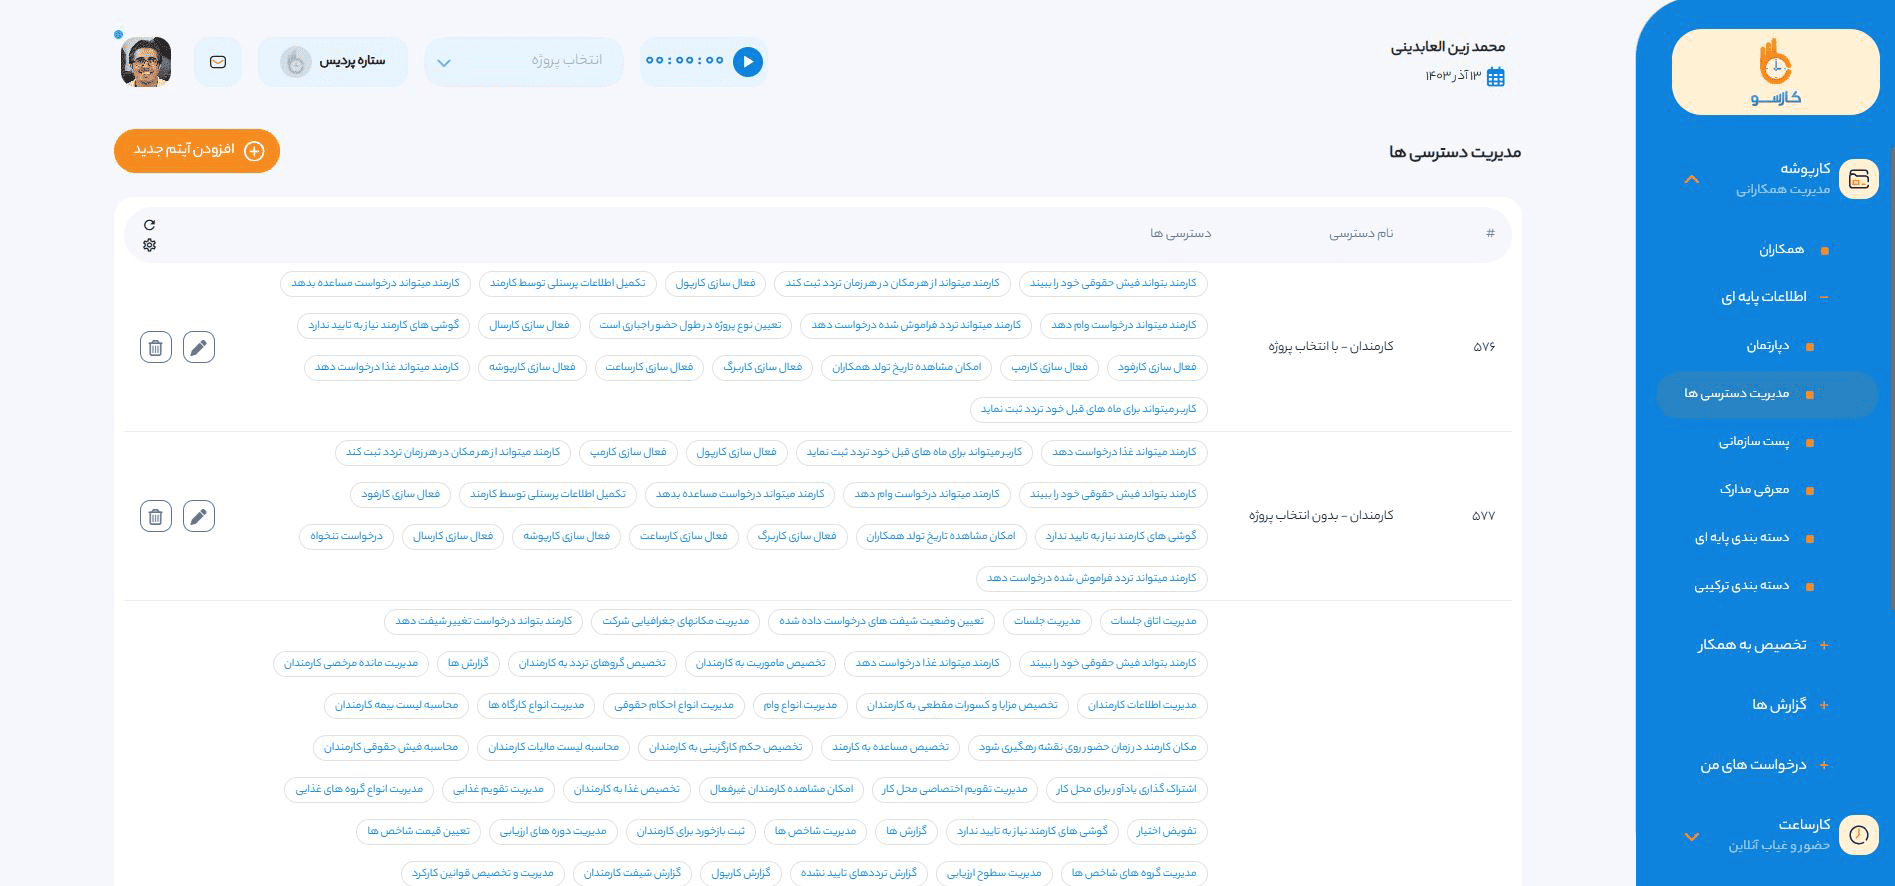Click the ستاره پردیس company button
The width and height of the screenshot is (1895, 886).
tap(333, 62)
